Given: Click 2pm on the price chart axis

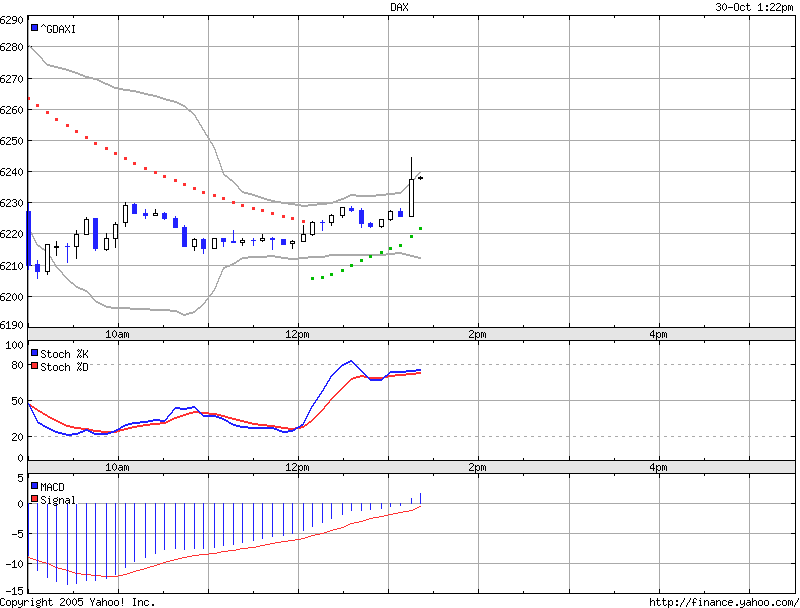Looking at the screenshot, I should tap(477, 334).
